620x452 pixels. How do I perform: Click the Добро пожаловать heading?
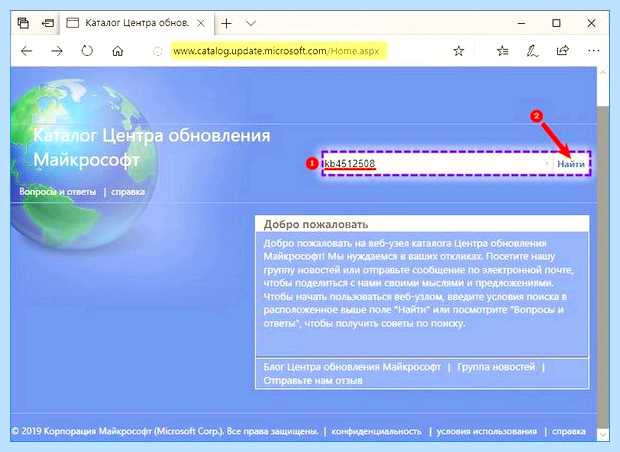[316, 225]
